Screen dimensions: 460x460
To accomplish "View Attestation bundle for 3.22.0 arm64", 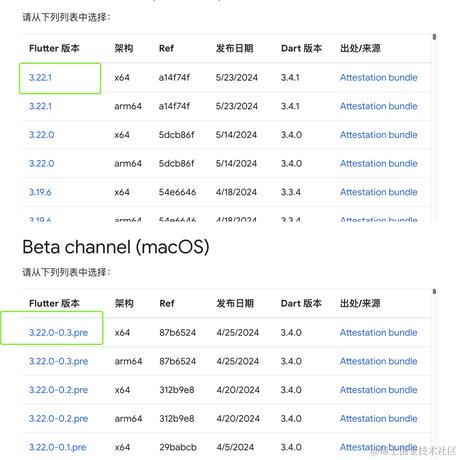I will pyautogui.click(x=379, y=164).
